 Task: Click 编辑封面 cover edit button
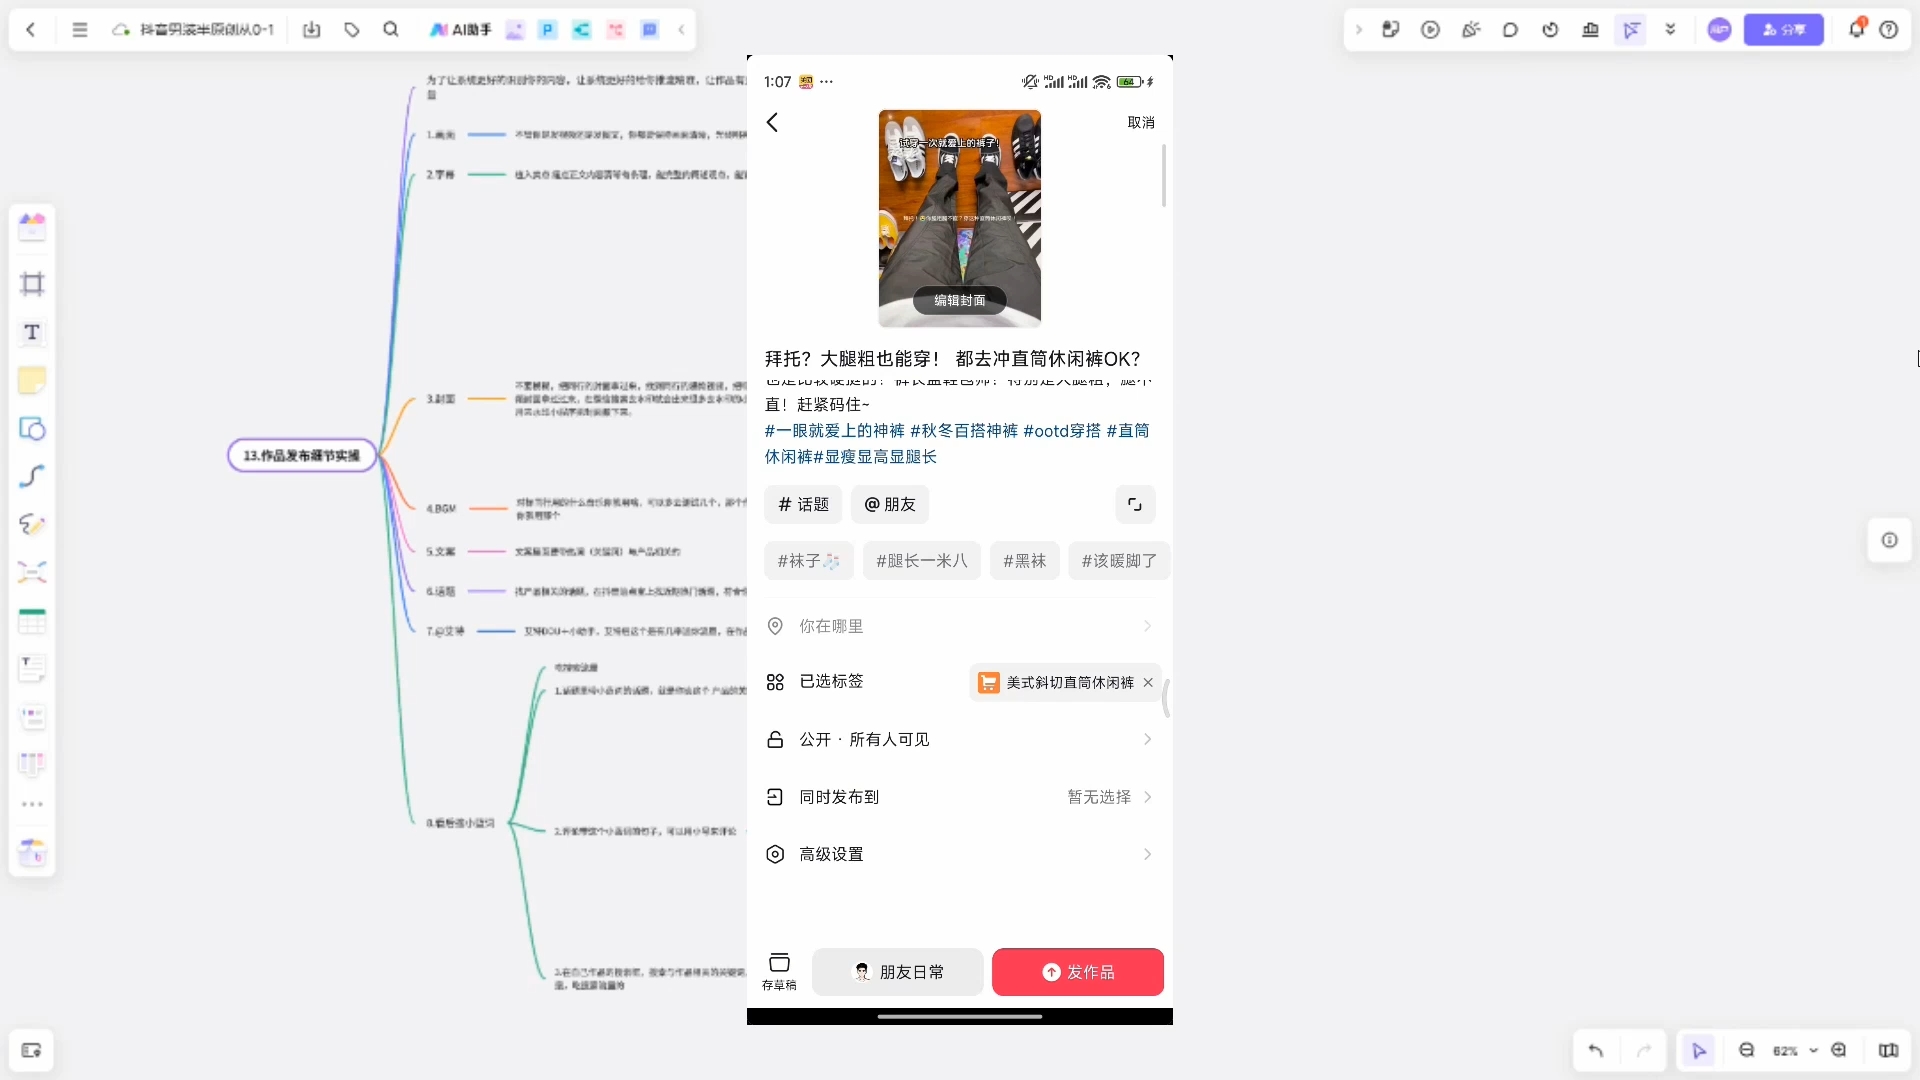(x=961, y=299)
